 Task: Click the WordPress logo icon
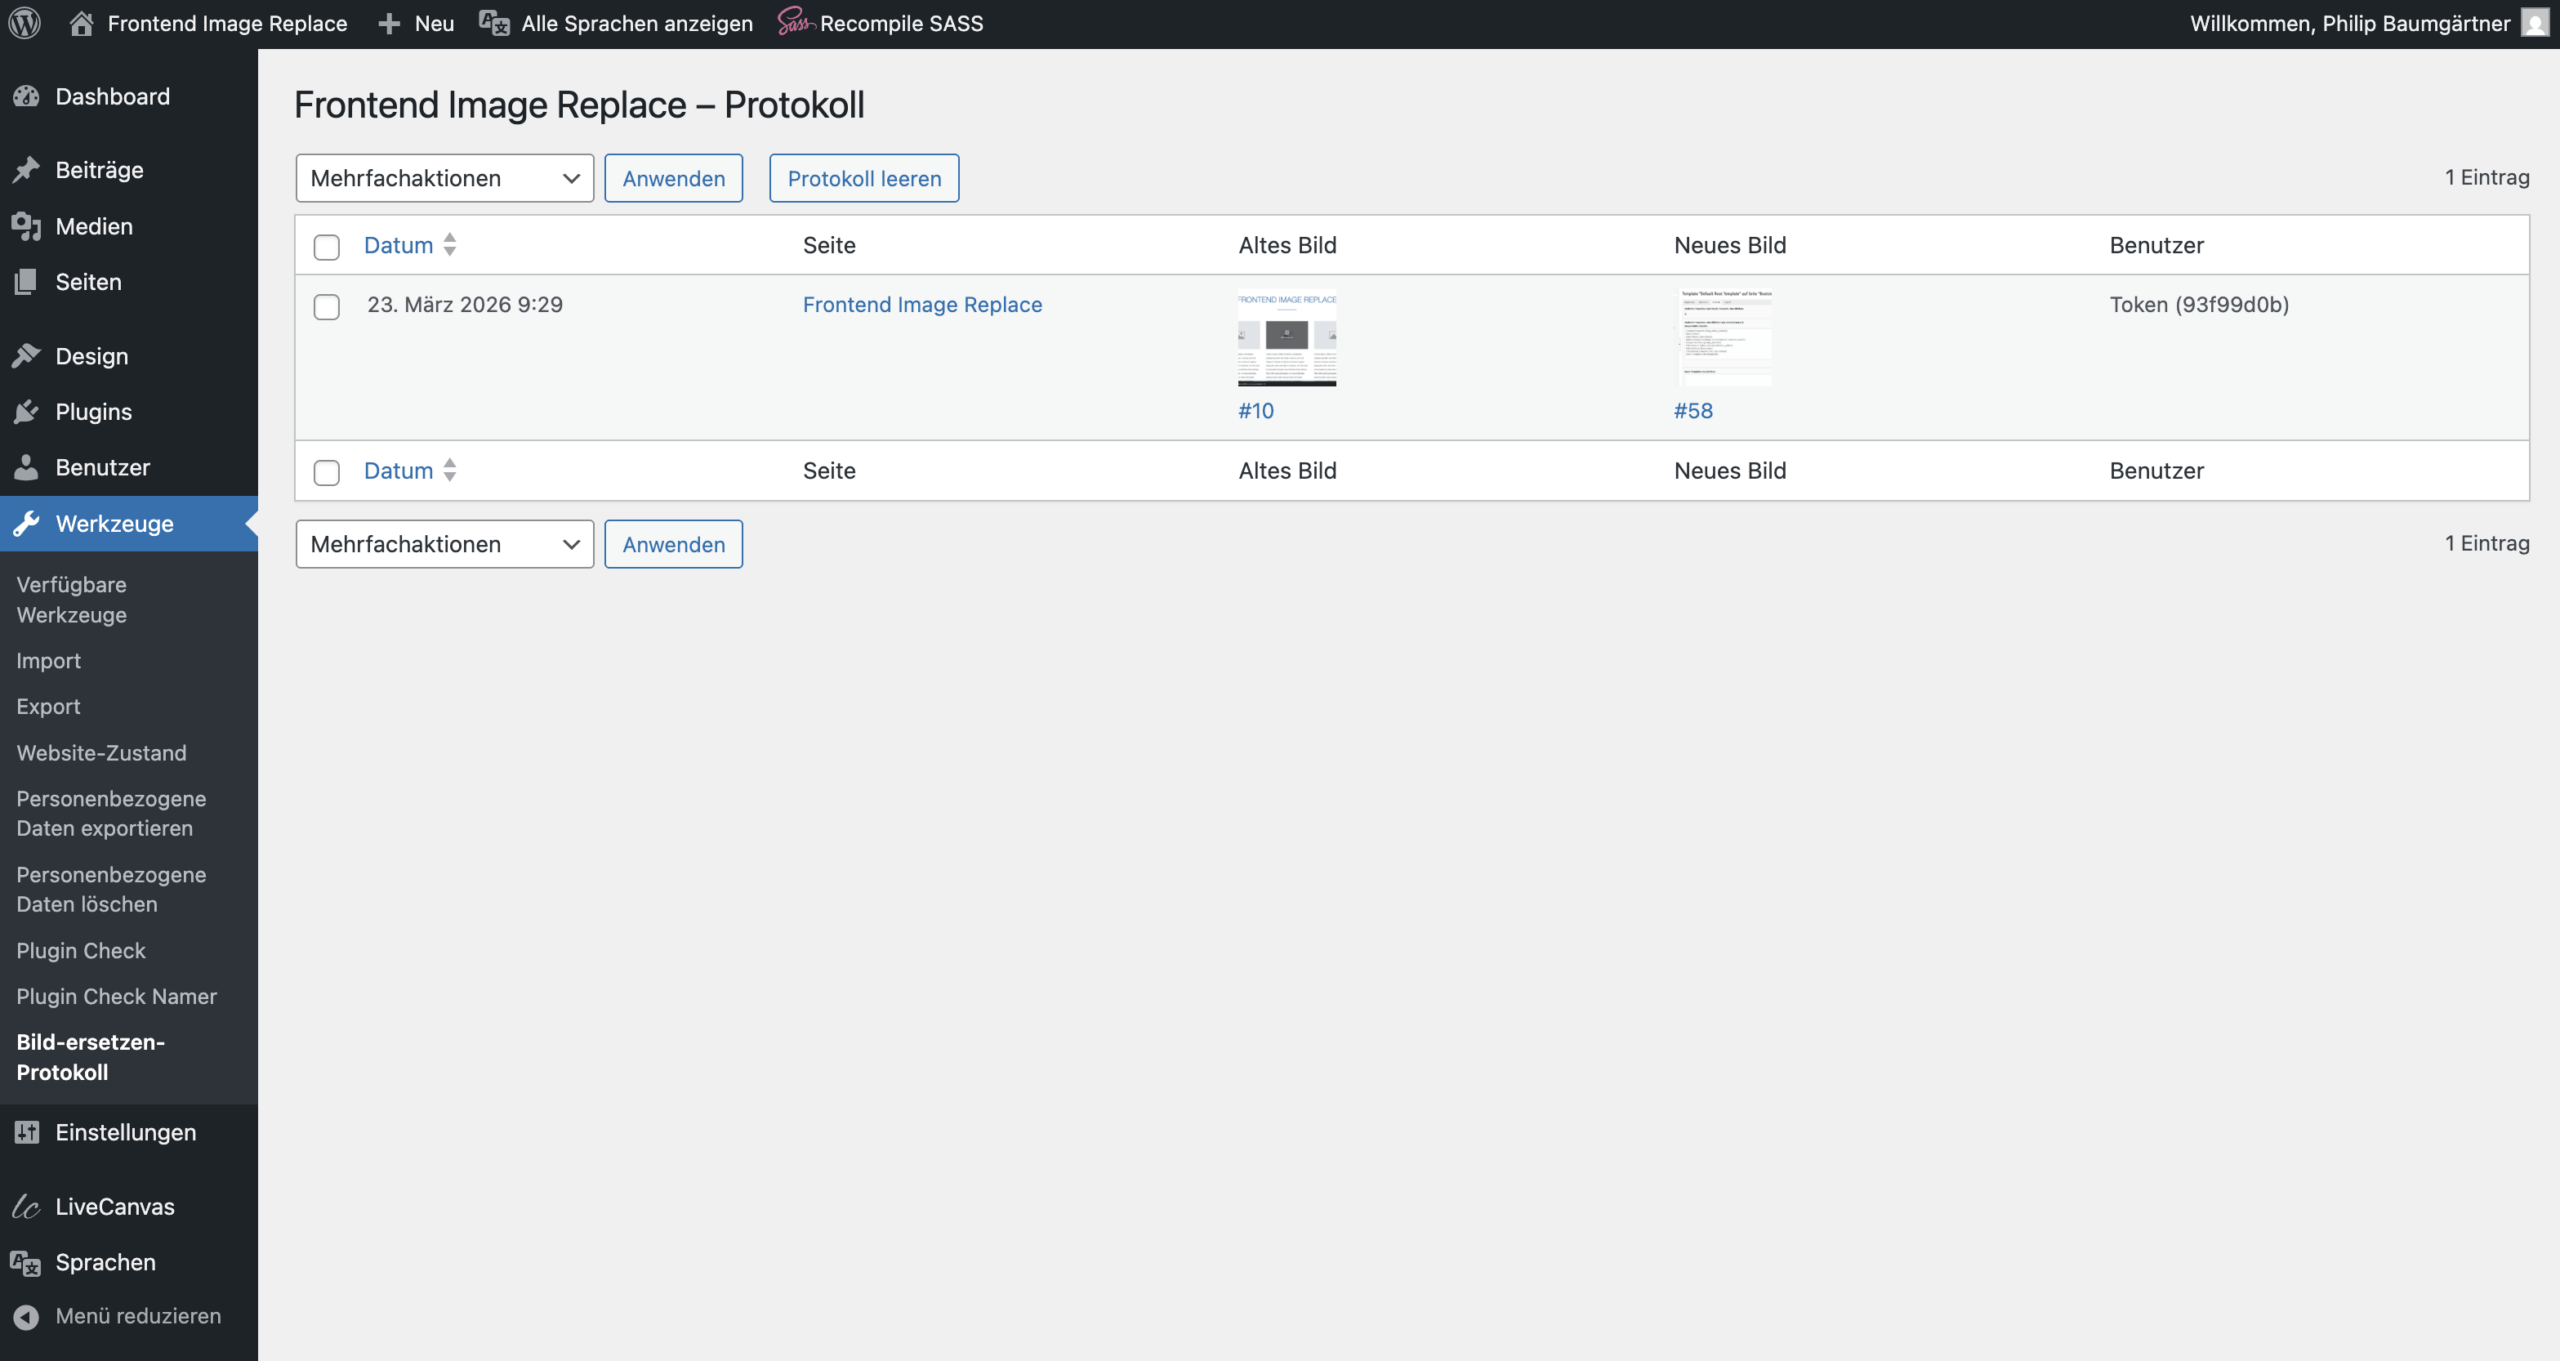pos(24,23)
